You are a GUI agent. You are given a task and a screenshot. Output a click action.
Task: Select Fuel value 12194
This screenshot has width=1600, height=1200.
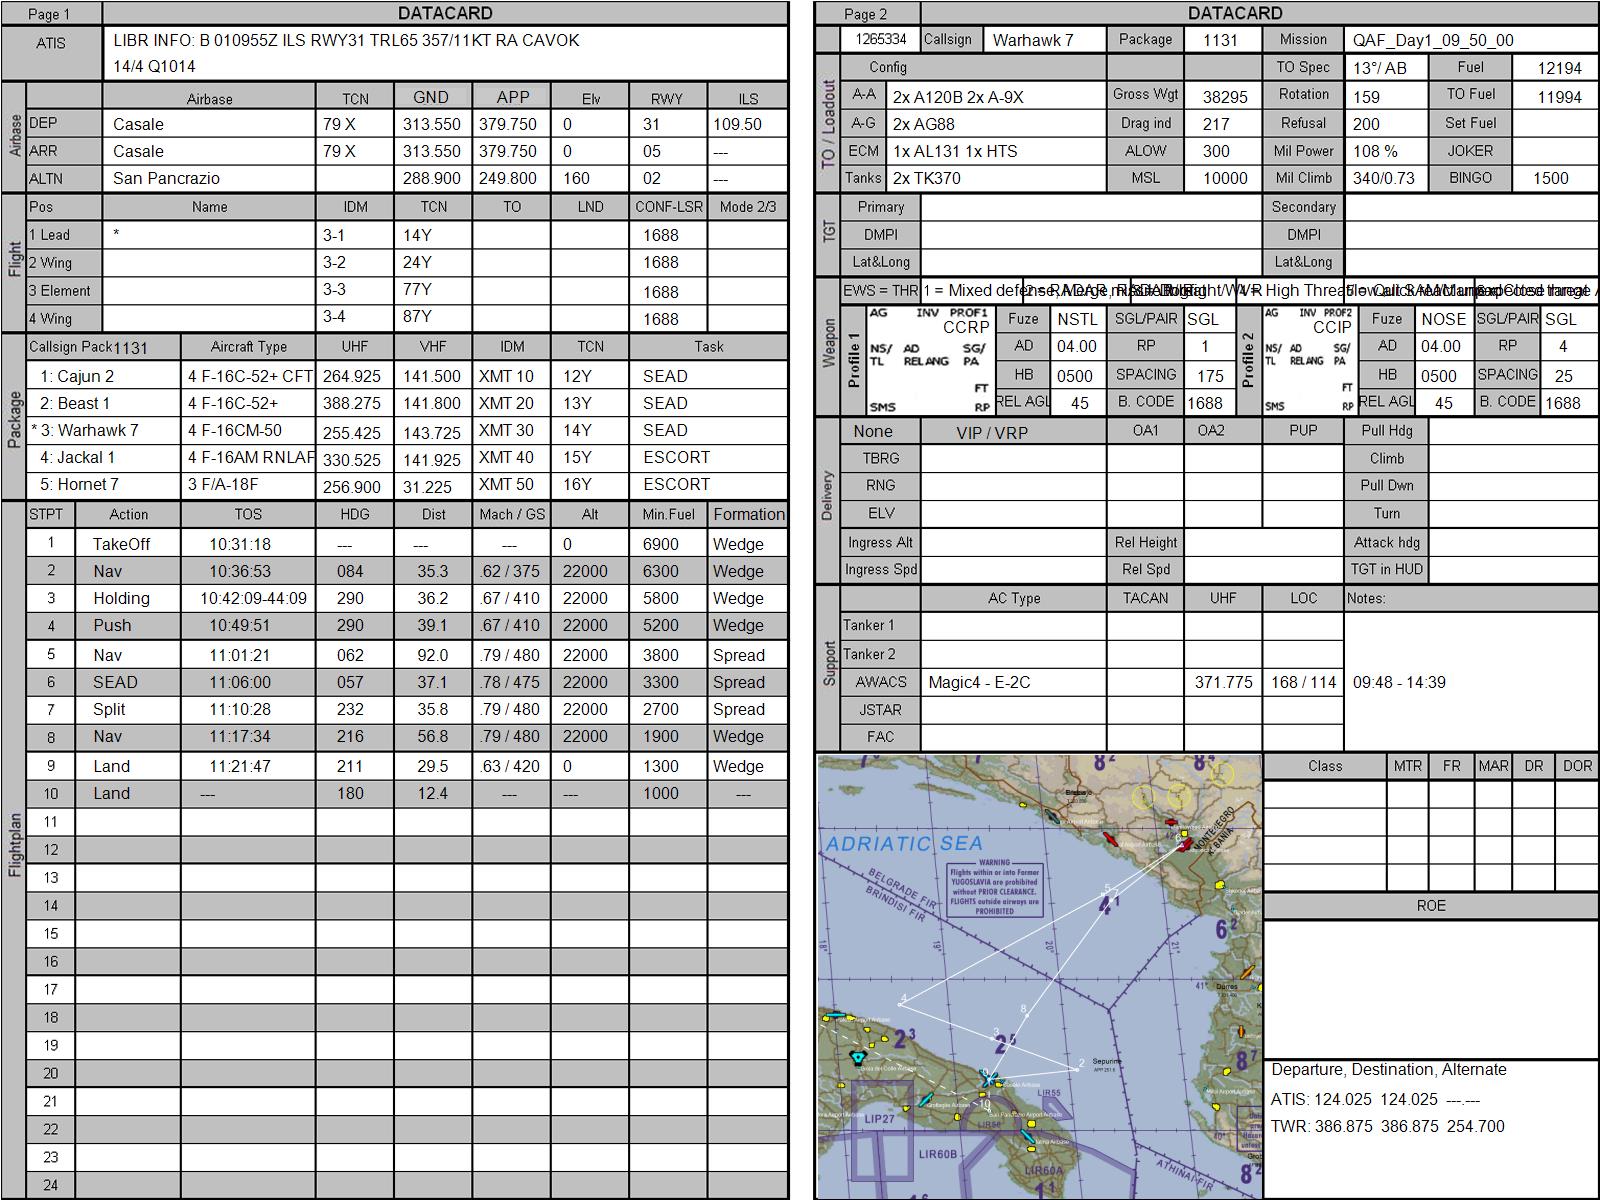click(x=1560, y=68)
